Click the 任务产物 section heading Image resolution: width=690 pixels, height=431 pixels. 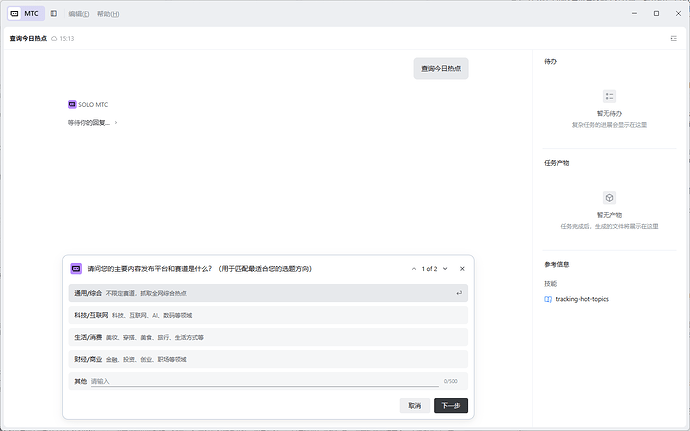point(557,163)
